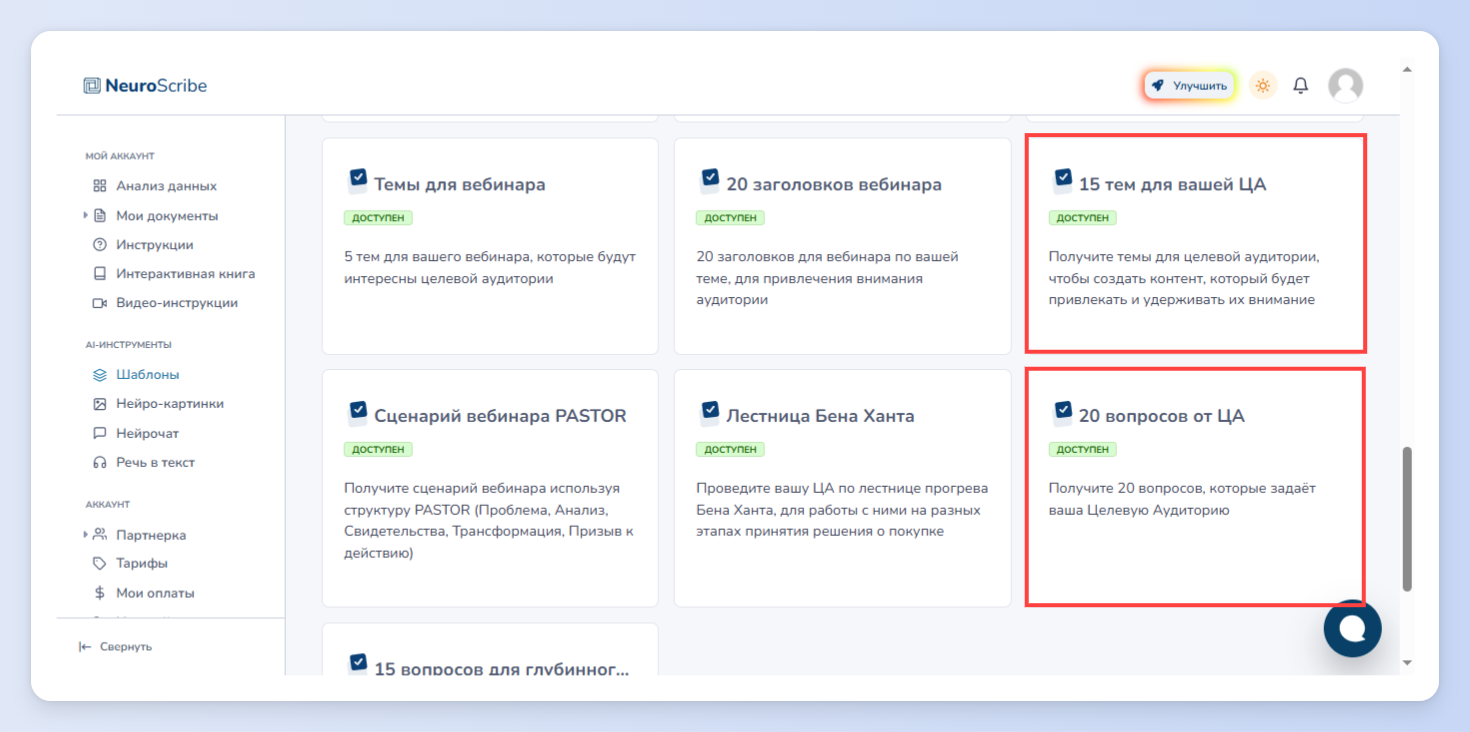Click the Анализ данных grid icon
Screen dimensions: 1470x732
pyautogui.click(x=100, y=186)
